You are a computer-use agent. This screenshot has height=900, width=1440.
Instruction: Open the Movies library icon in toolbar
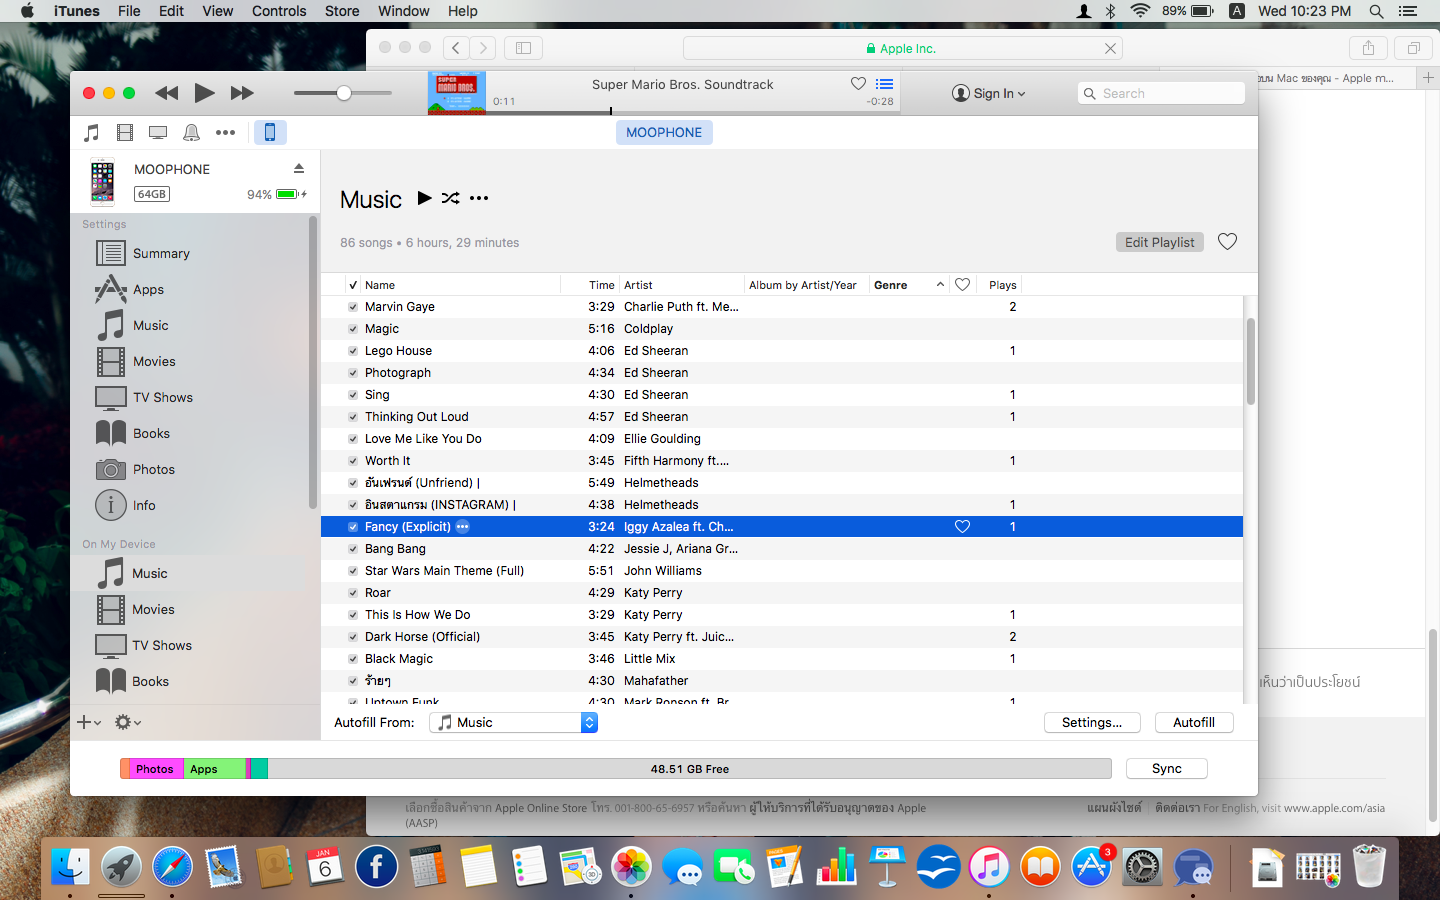(x=125, y=132)
